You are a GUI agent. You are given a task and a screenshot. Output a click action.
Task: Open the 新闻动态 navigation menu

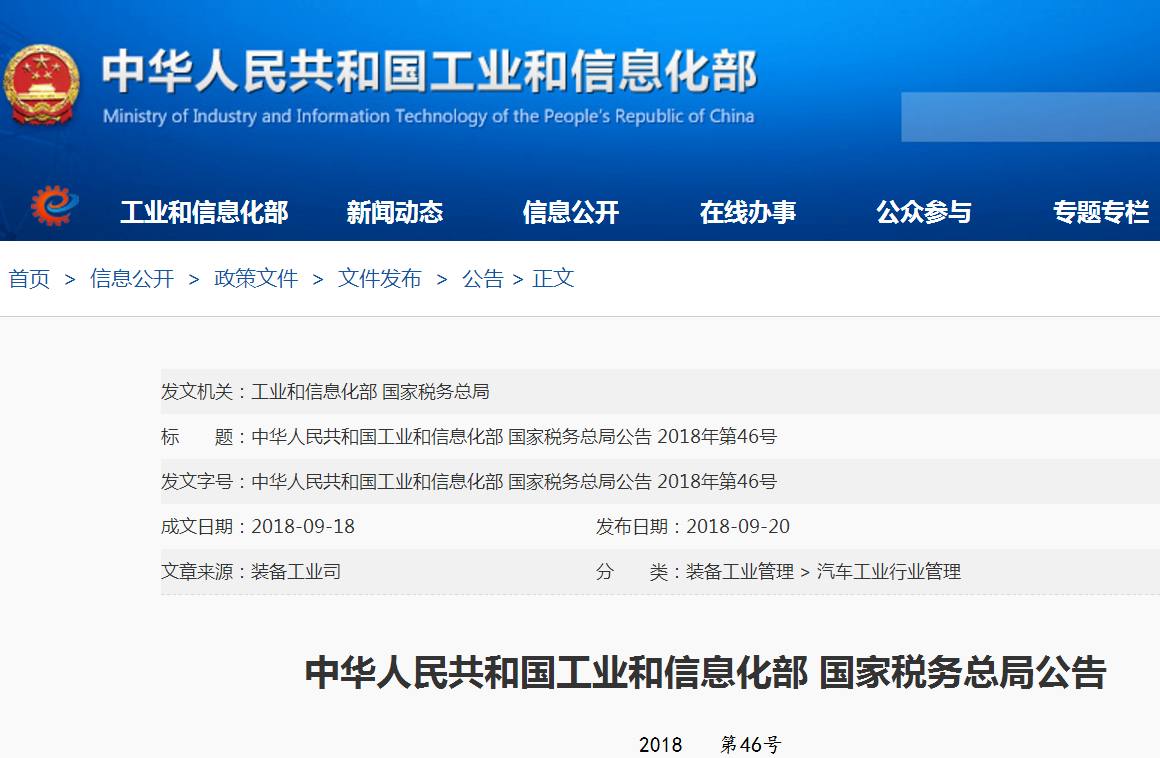pos(395,211)
